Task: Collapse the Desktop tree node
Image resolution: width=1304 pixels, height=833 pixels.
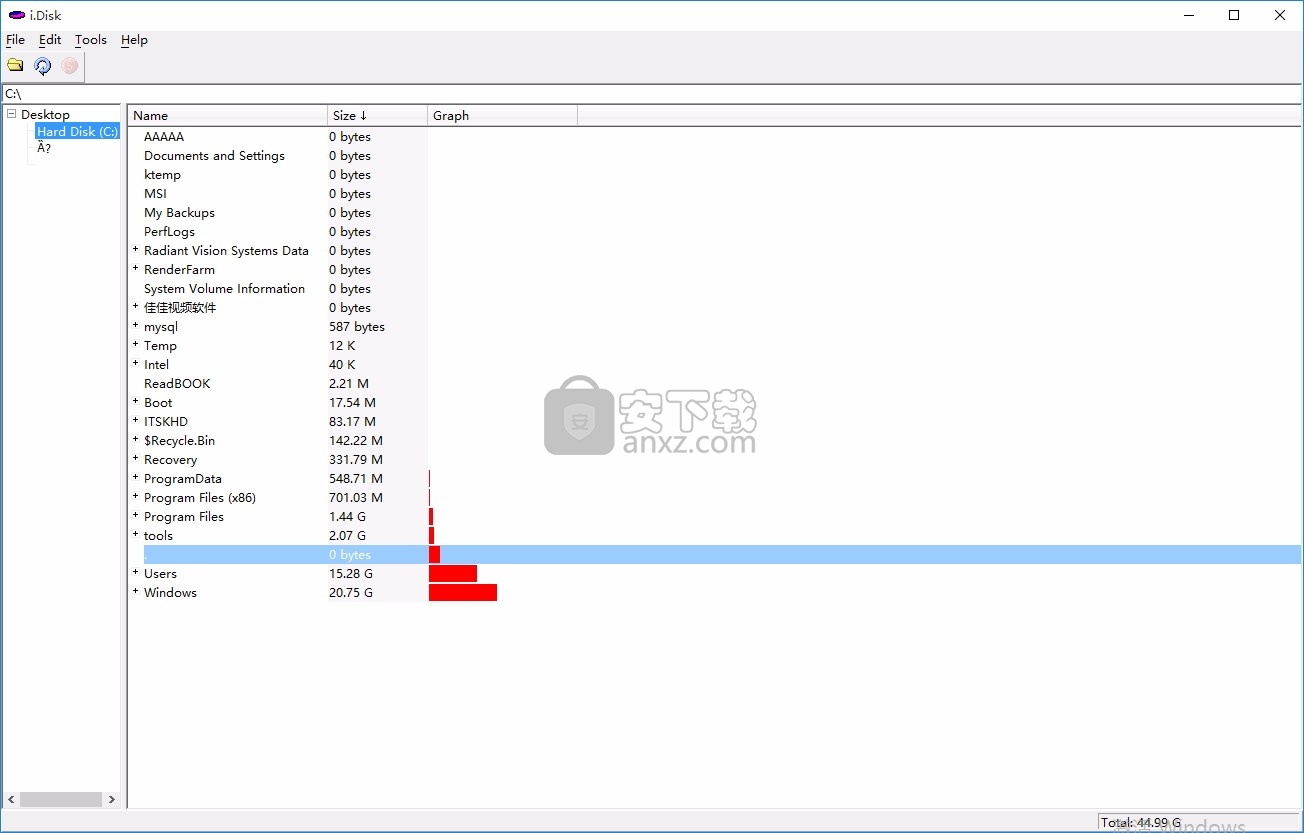Action: (x=12, y=114)
